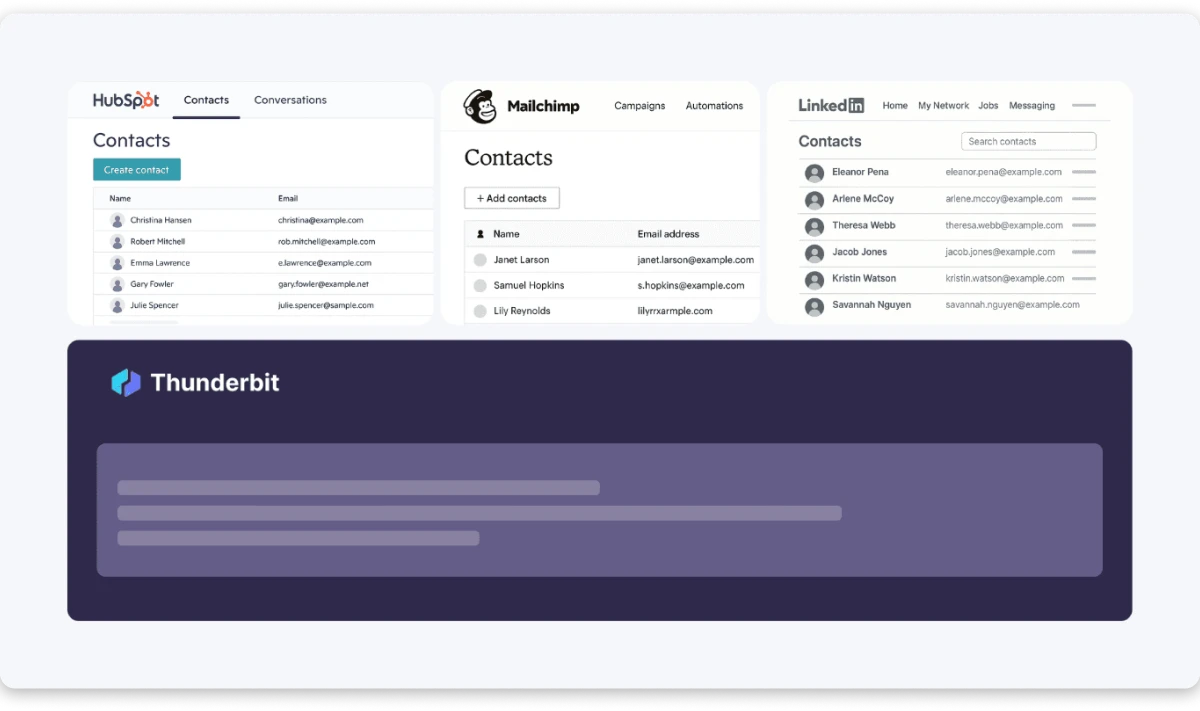Open the HubSpot Conversations tab
Image resolution: width=1200 pixels, height=711 pixels.
(290, 100)
